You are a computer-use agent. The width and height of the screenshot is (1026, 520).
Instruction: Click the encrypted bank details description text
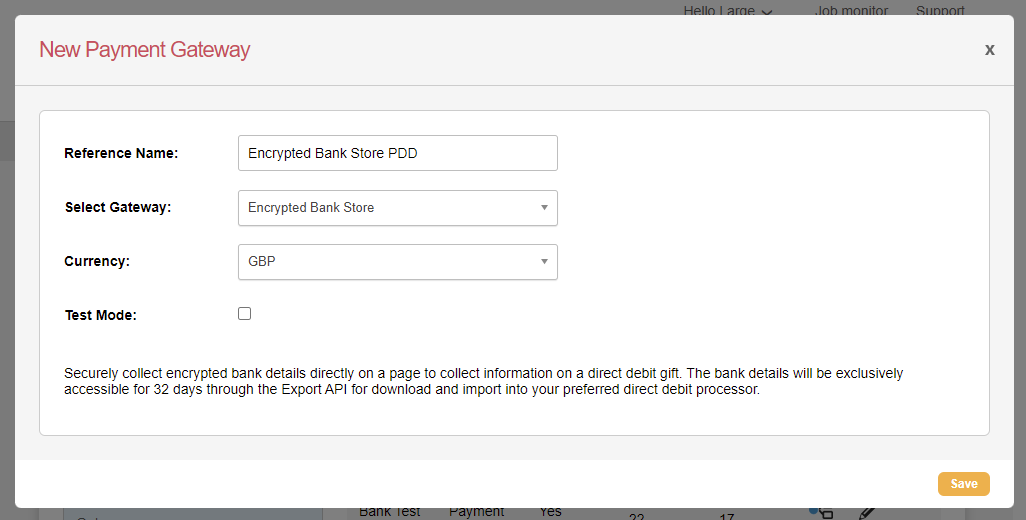pyautogui.click(x=483, y=381)
